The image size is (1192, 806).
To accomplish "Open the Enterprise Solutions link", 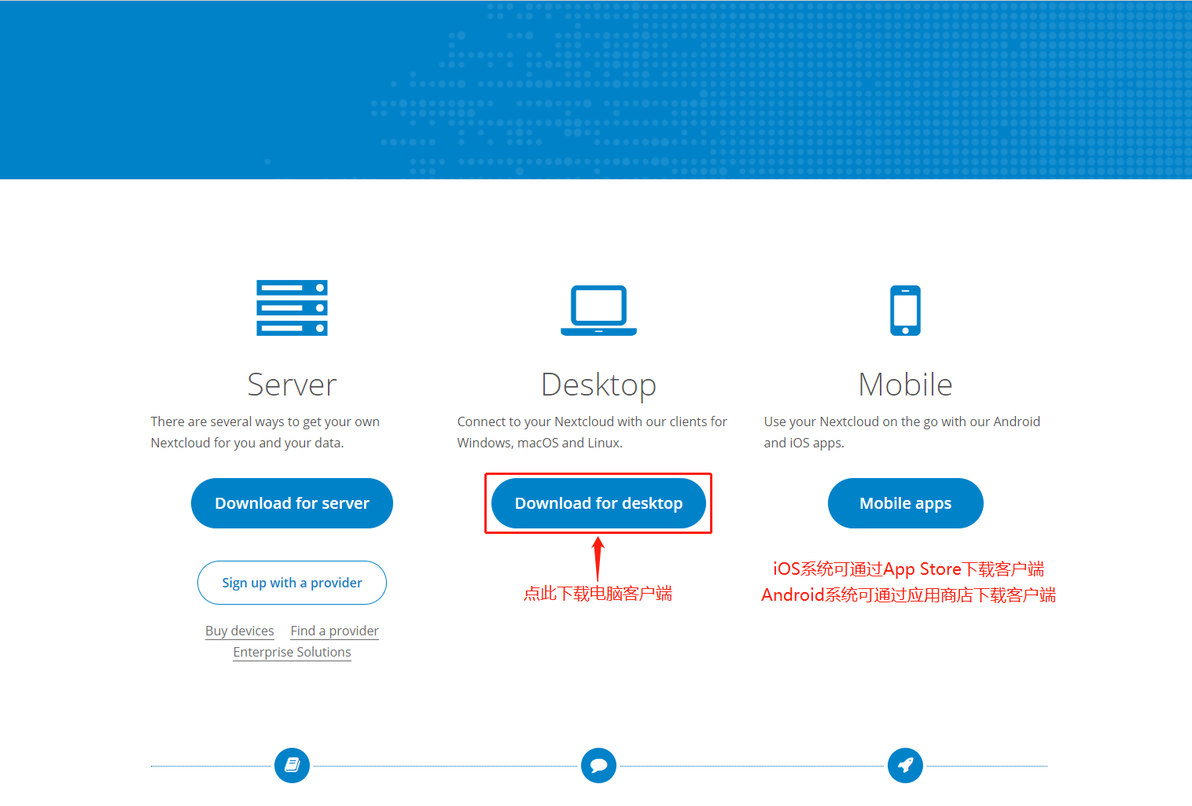I will [x=292, y=652].
